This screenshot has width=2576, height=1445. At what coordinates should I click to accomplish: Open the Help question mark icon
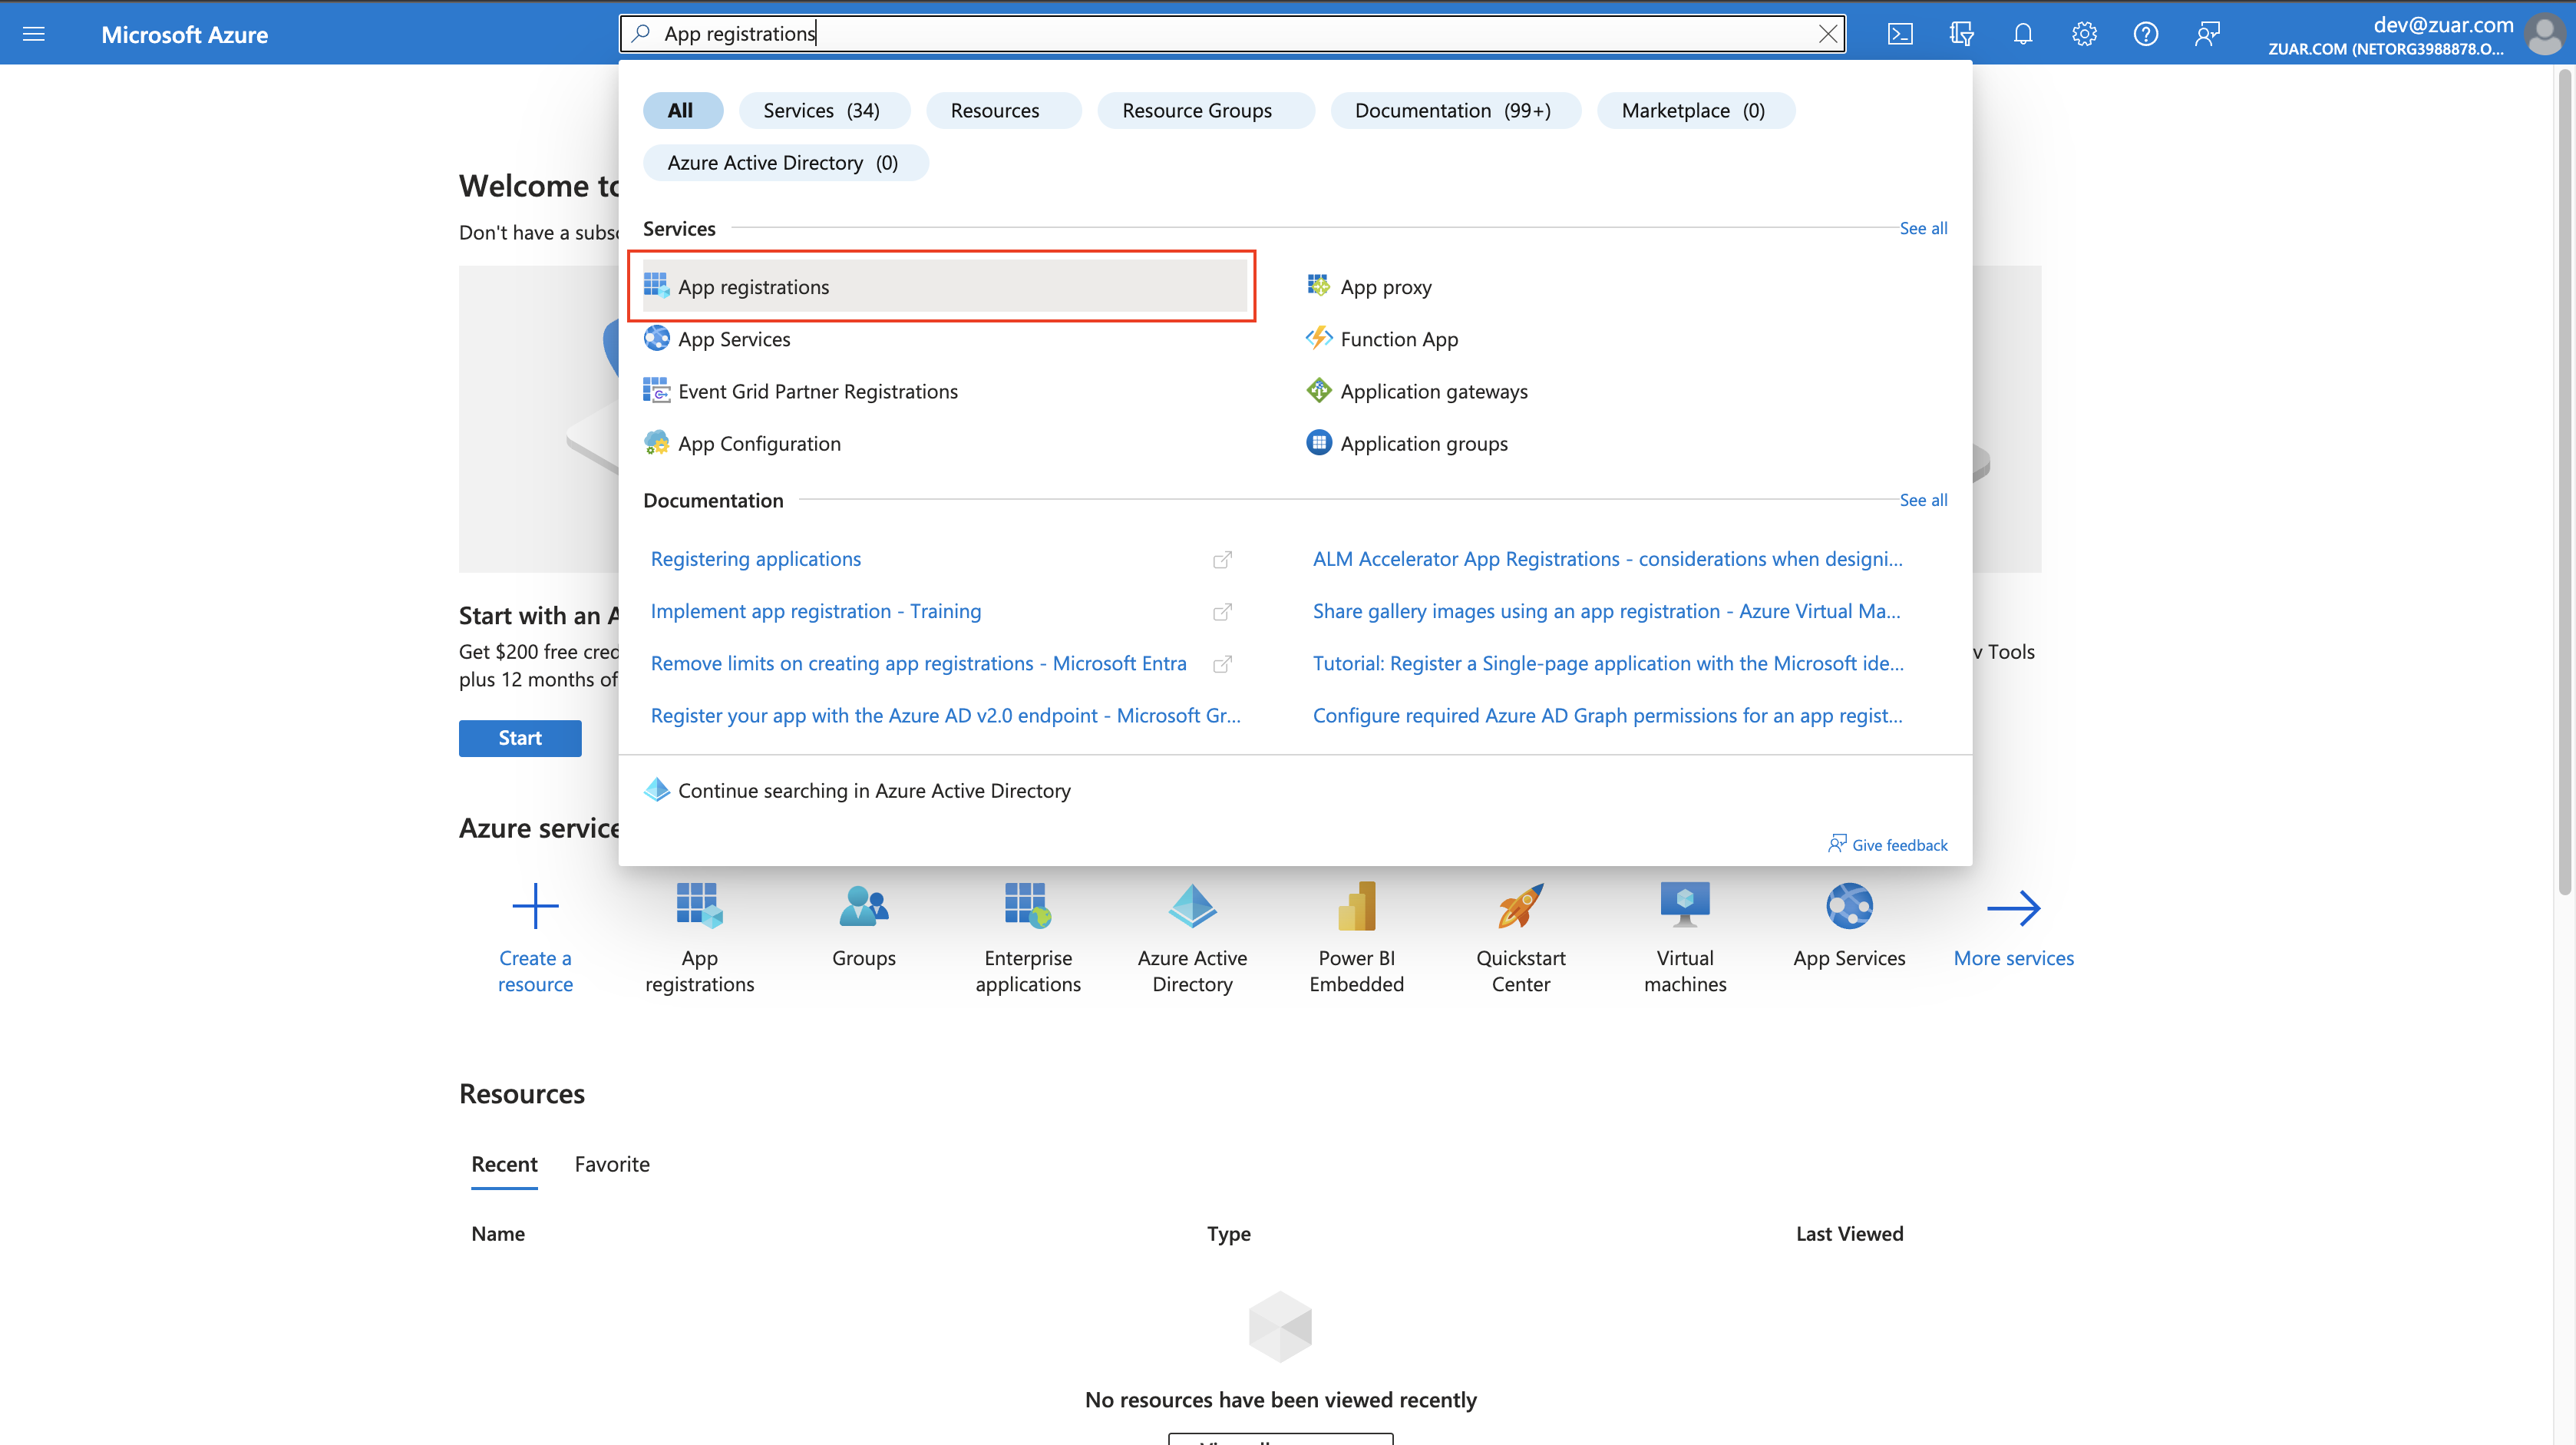(2145, 34)
